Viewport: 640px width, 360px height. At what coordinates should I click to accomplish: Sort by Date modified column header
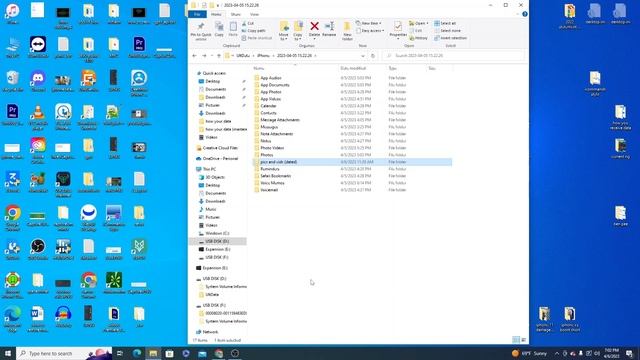[x=353, y=68]
